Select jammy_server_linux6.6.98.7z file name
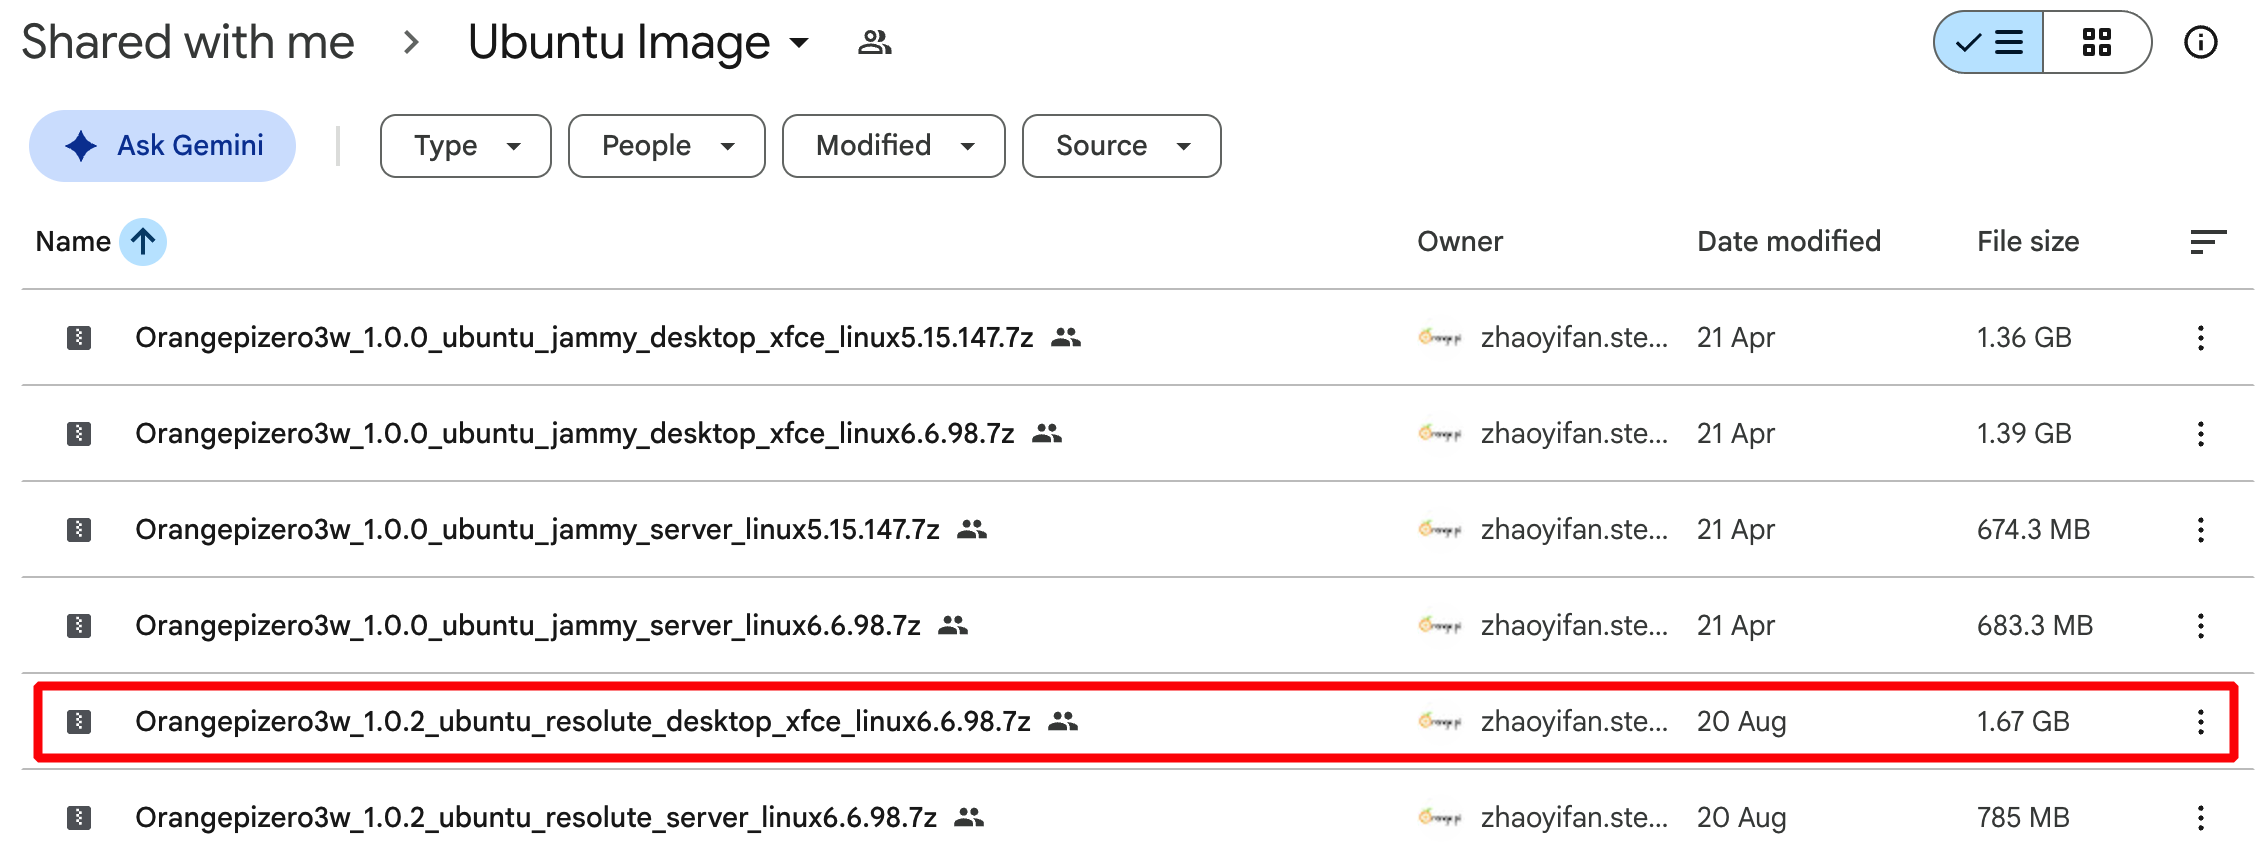Image resolution: width=2261 pixels, height=861 pixels. coord(528,626)
